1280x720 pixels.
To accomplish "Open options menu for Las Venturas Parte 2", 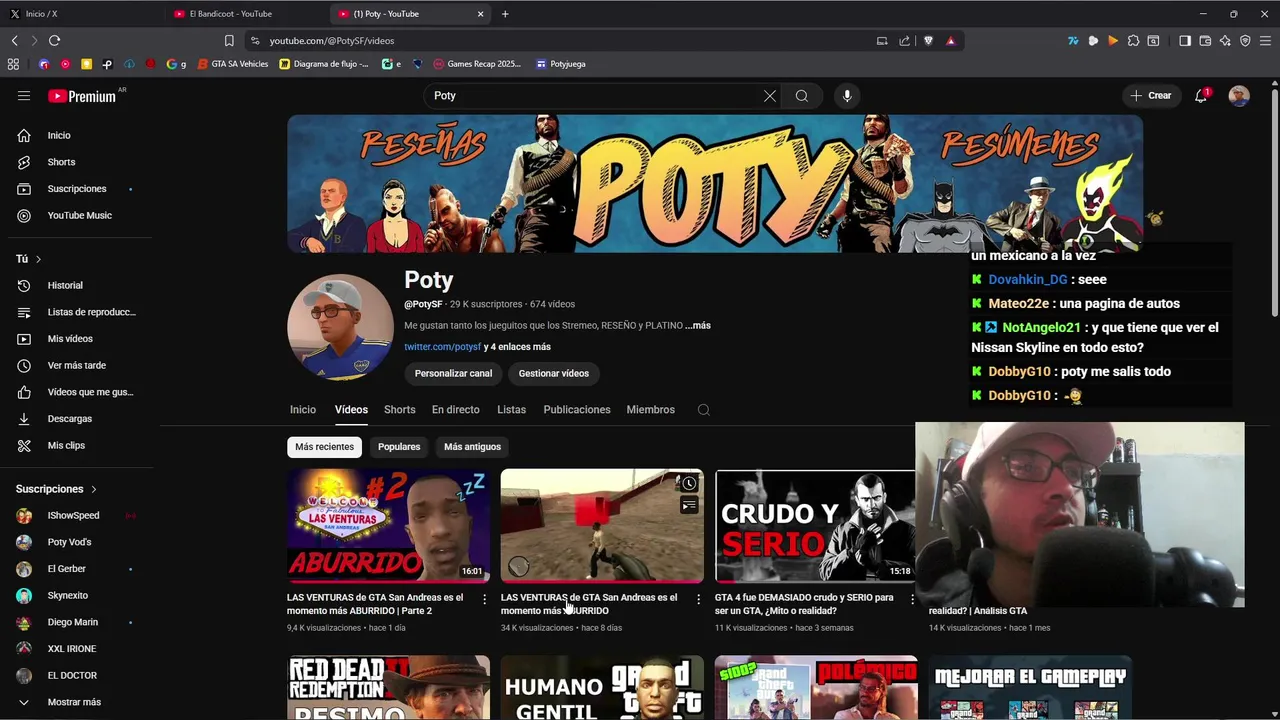I will (485, 600).
